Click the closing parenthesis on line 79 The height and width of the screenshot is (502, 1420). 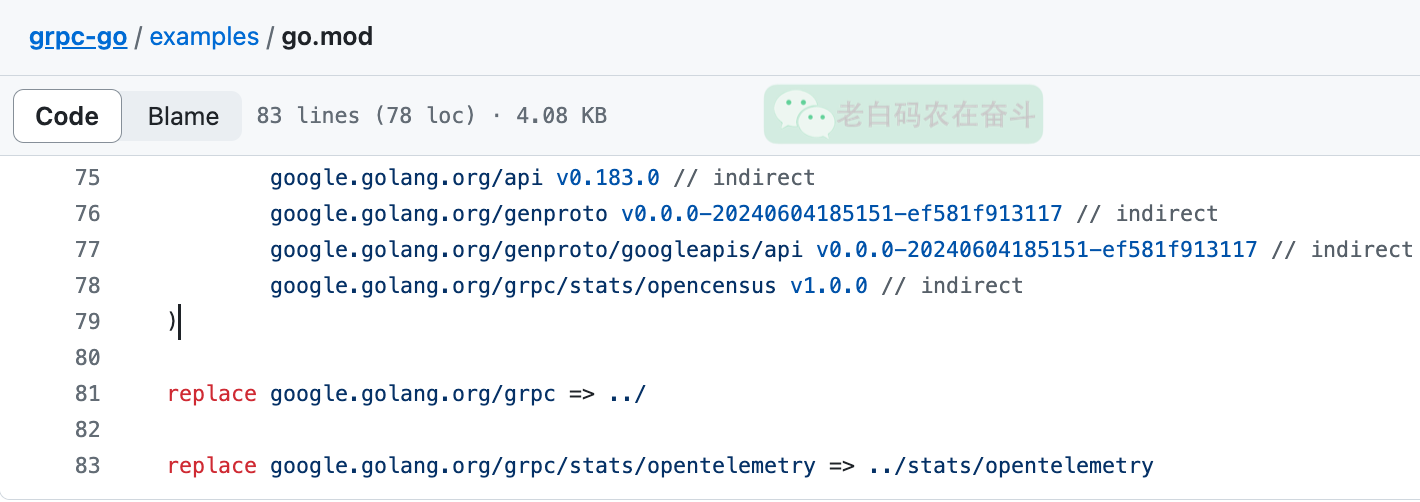click(172, 322)
